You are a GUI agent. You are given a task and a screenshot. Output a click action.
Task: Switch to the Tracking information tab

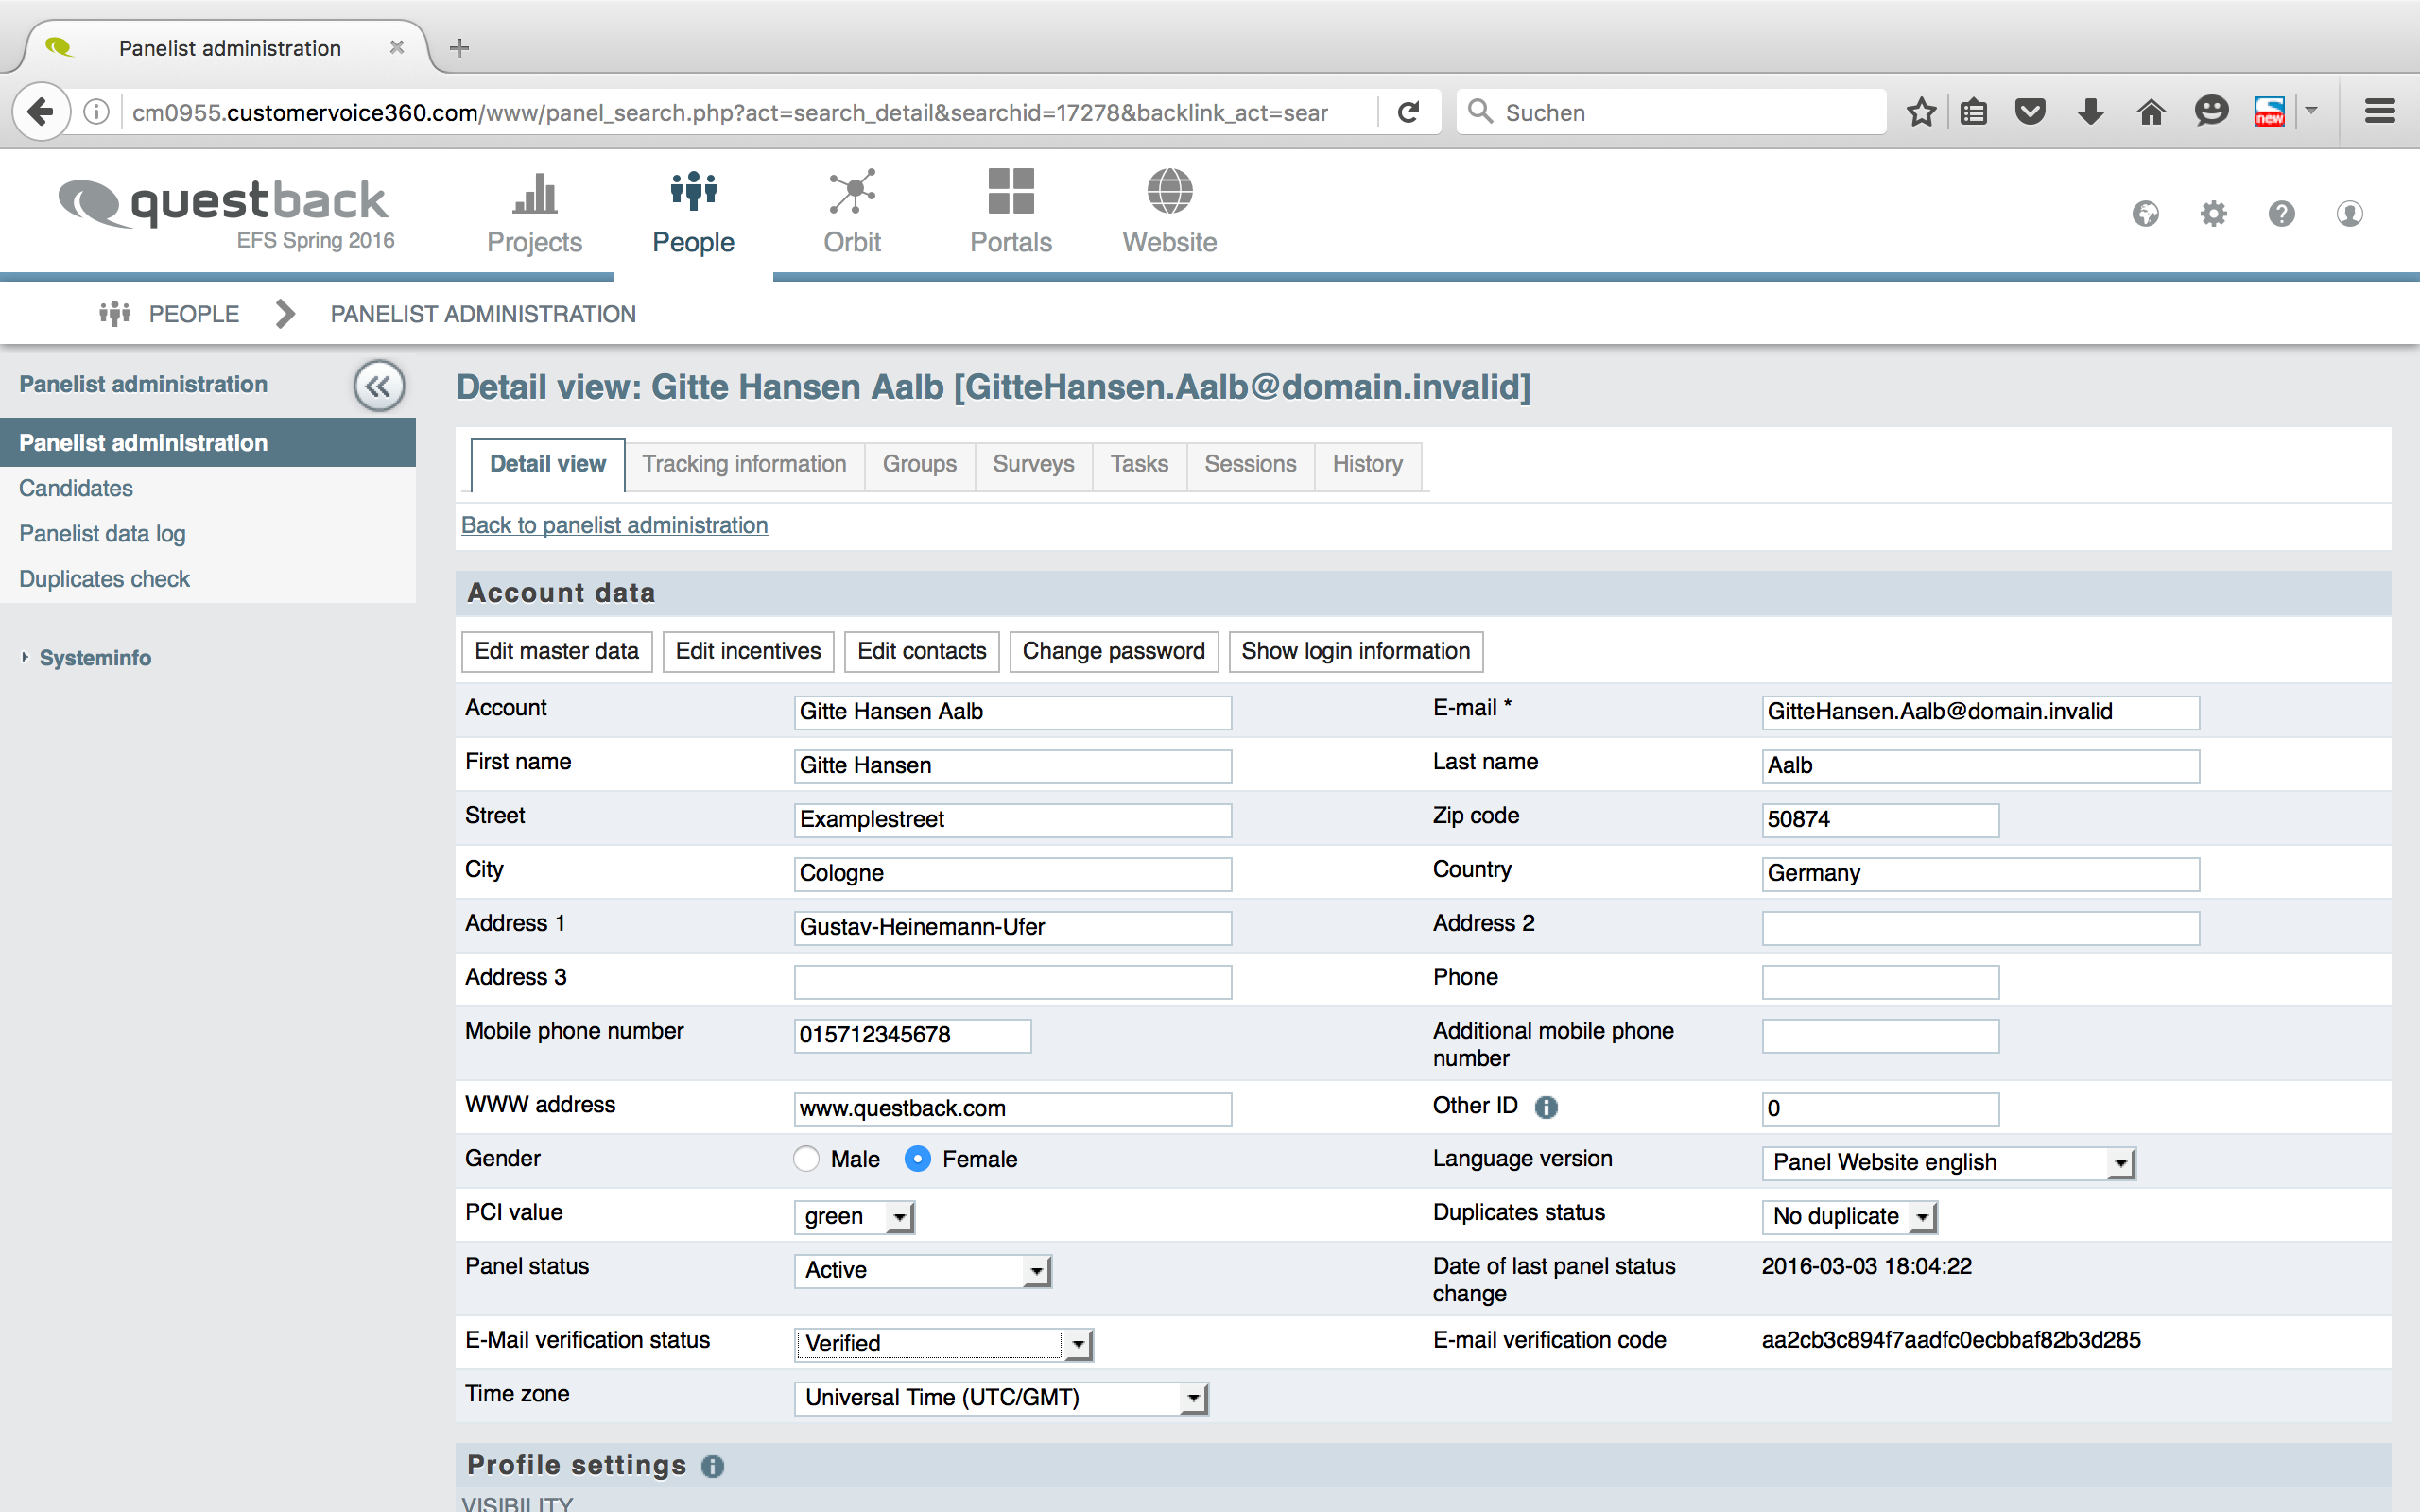pos(744,464)
